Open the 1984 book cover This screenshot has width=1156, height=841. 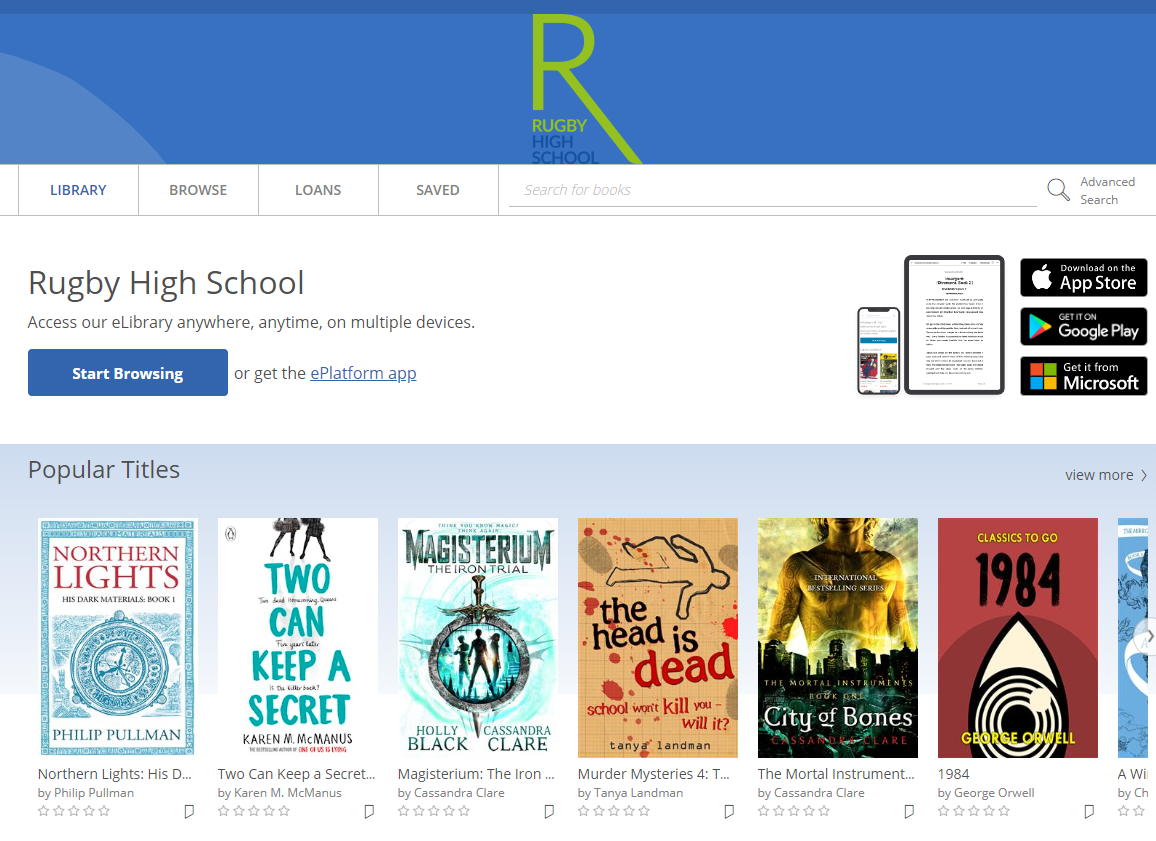coord(1017,638)
